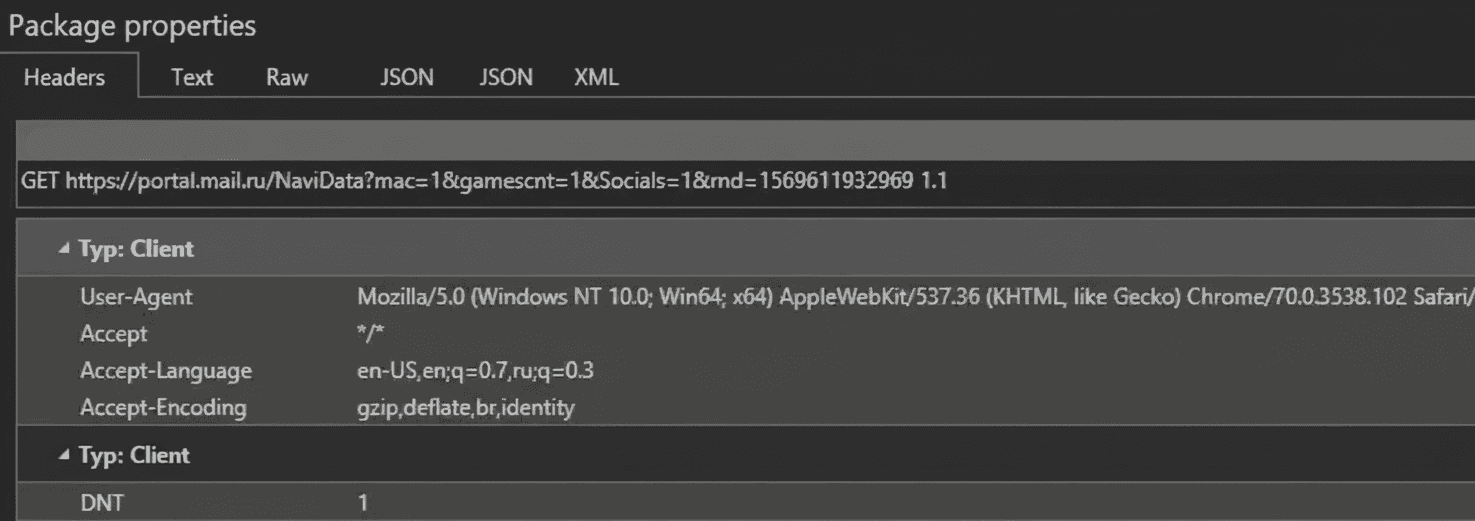Click the */* Accept value
Screen dimensions: 1475x521
pos(371,334)
